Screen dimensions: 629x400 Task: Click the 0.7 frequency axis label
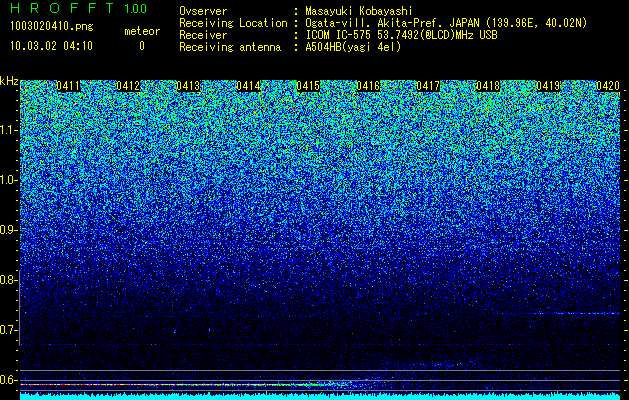click(x=8, y=330)
